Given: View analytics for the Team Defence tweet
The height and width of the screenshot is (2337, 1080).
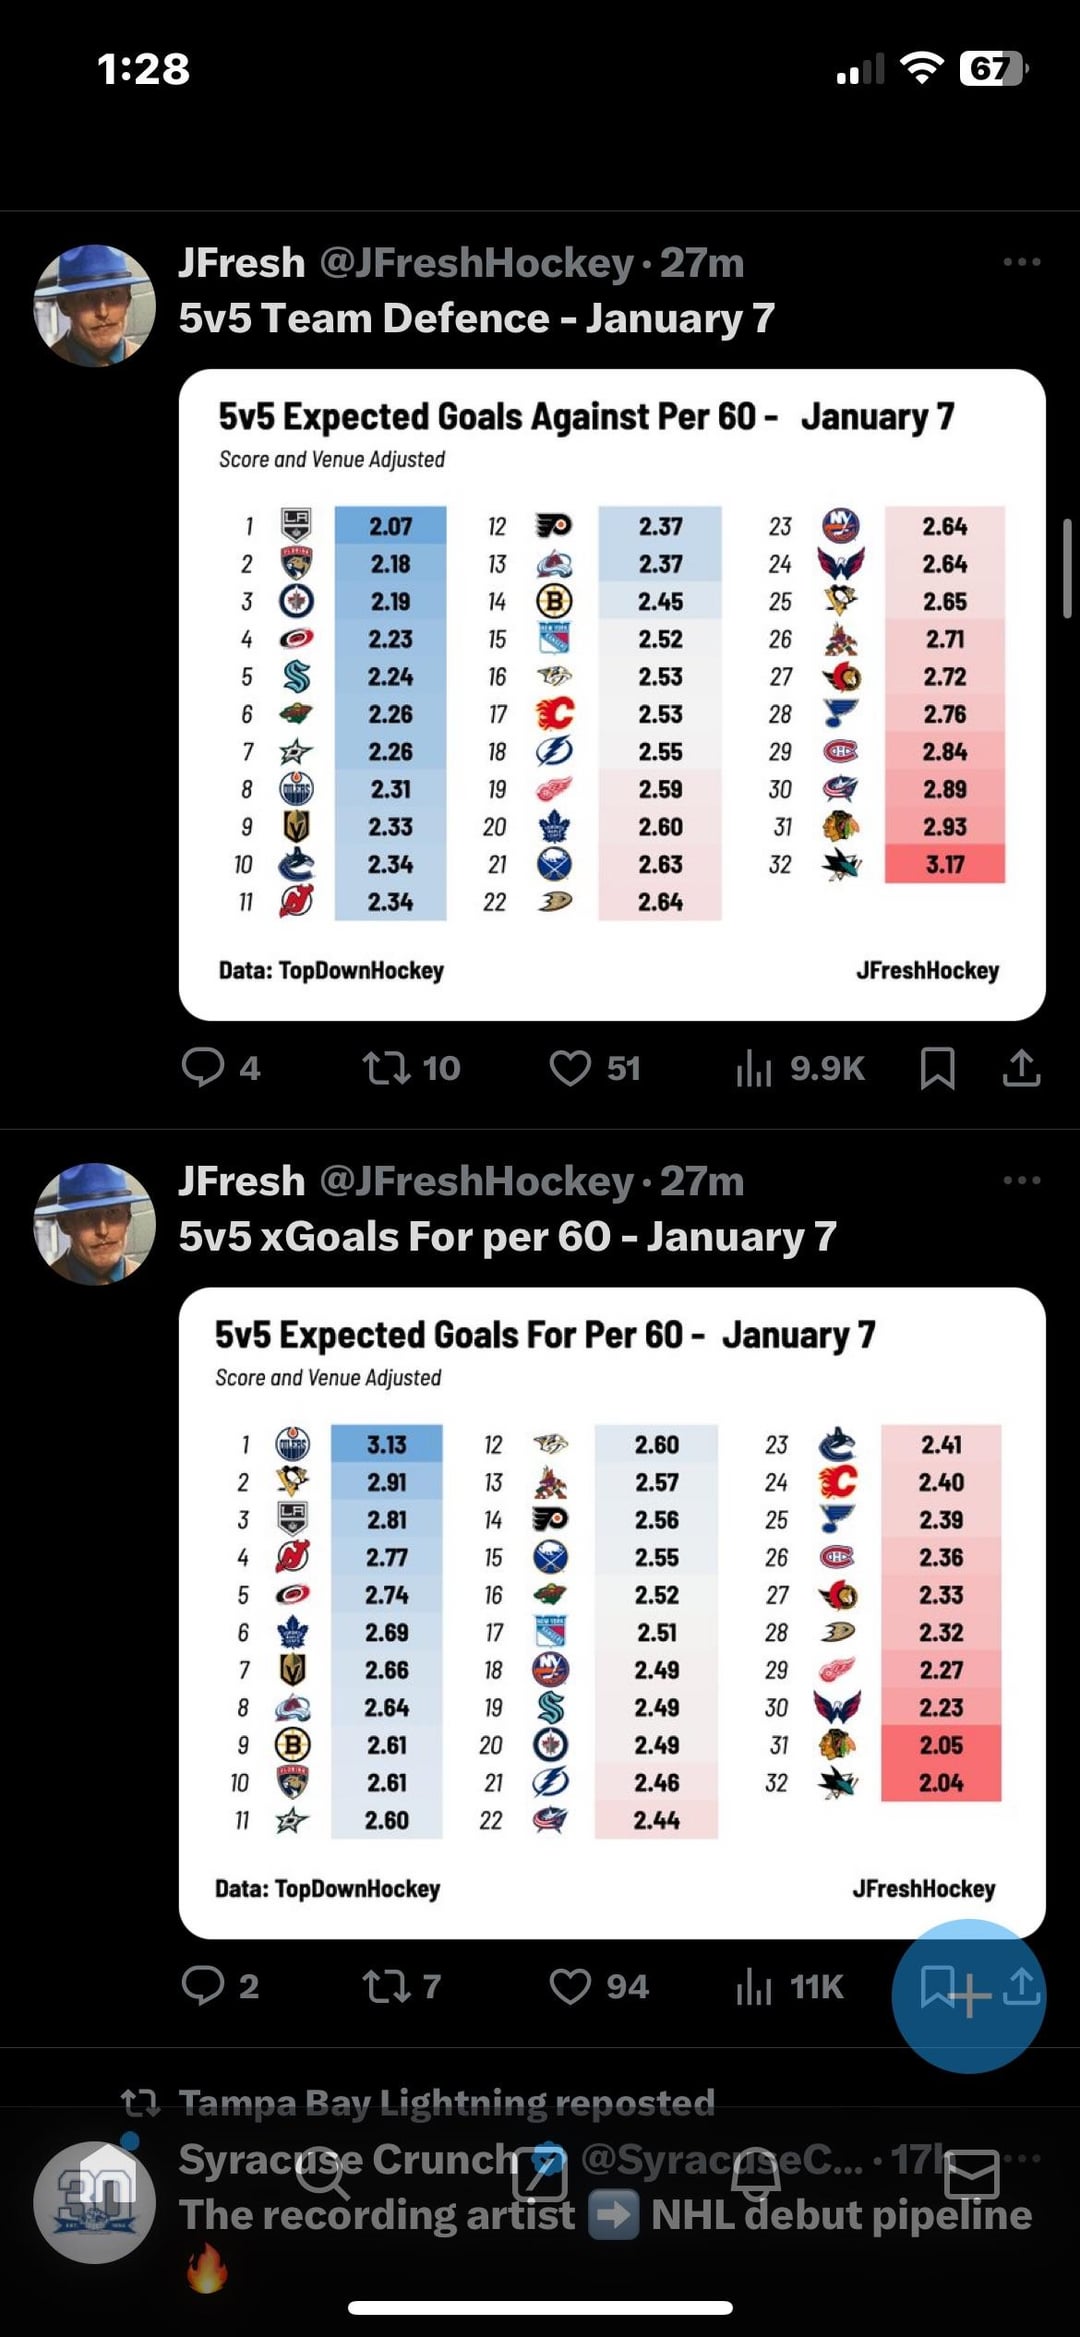Looking at the screenshot, I should click(x=754, y=1067).
